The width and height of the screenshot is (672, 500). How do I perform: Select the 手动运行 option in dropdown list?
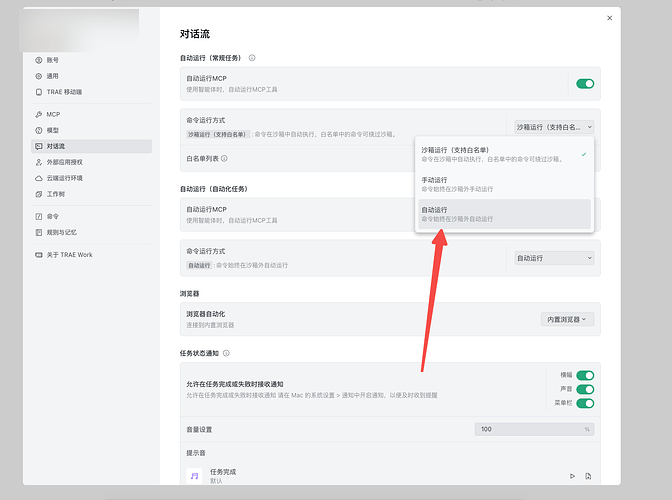pos(504,184)
